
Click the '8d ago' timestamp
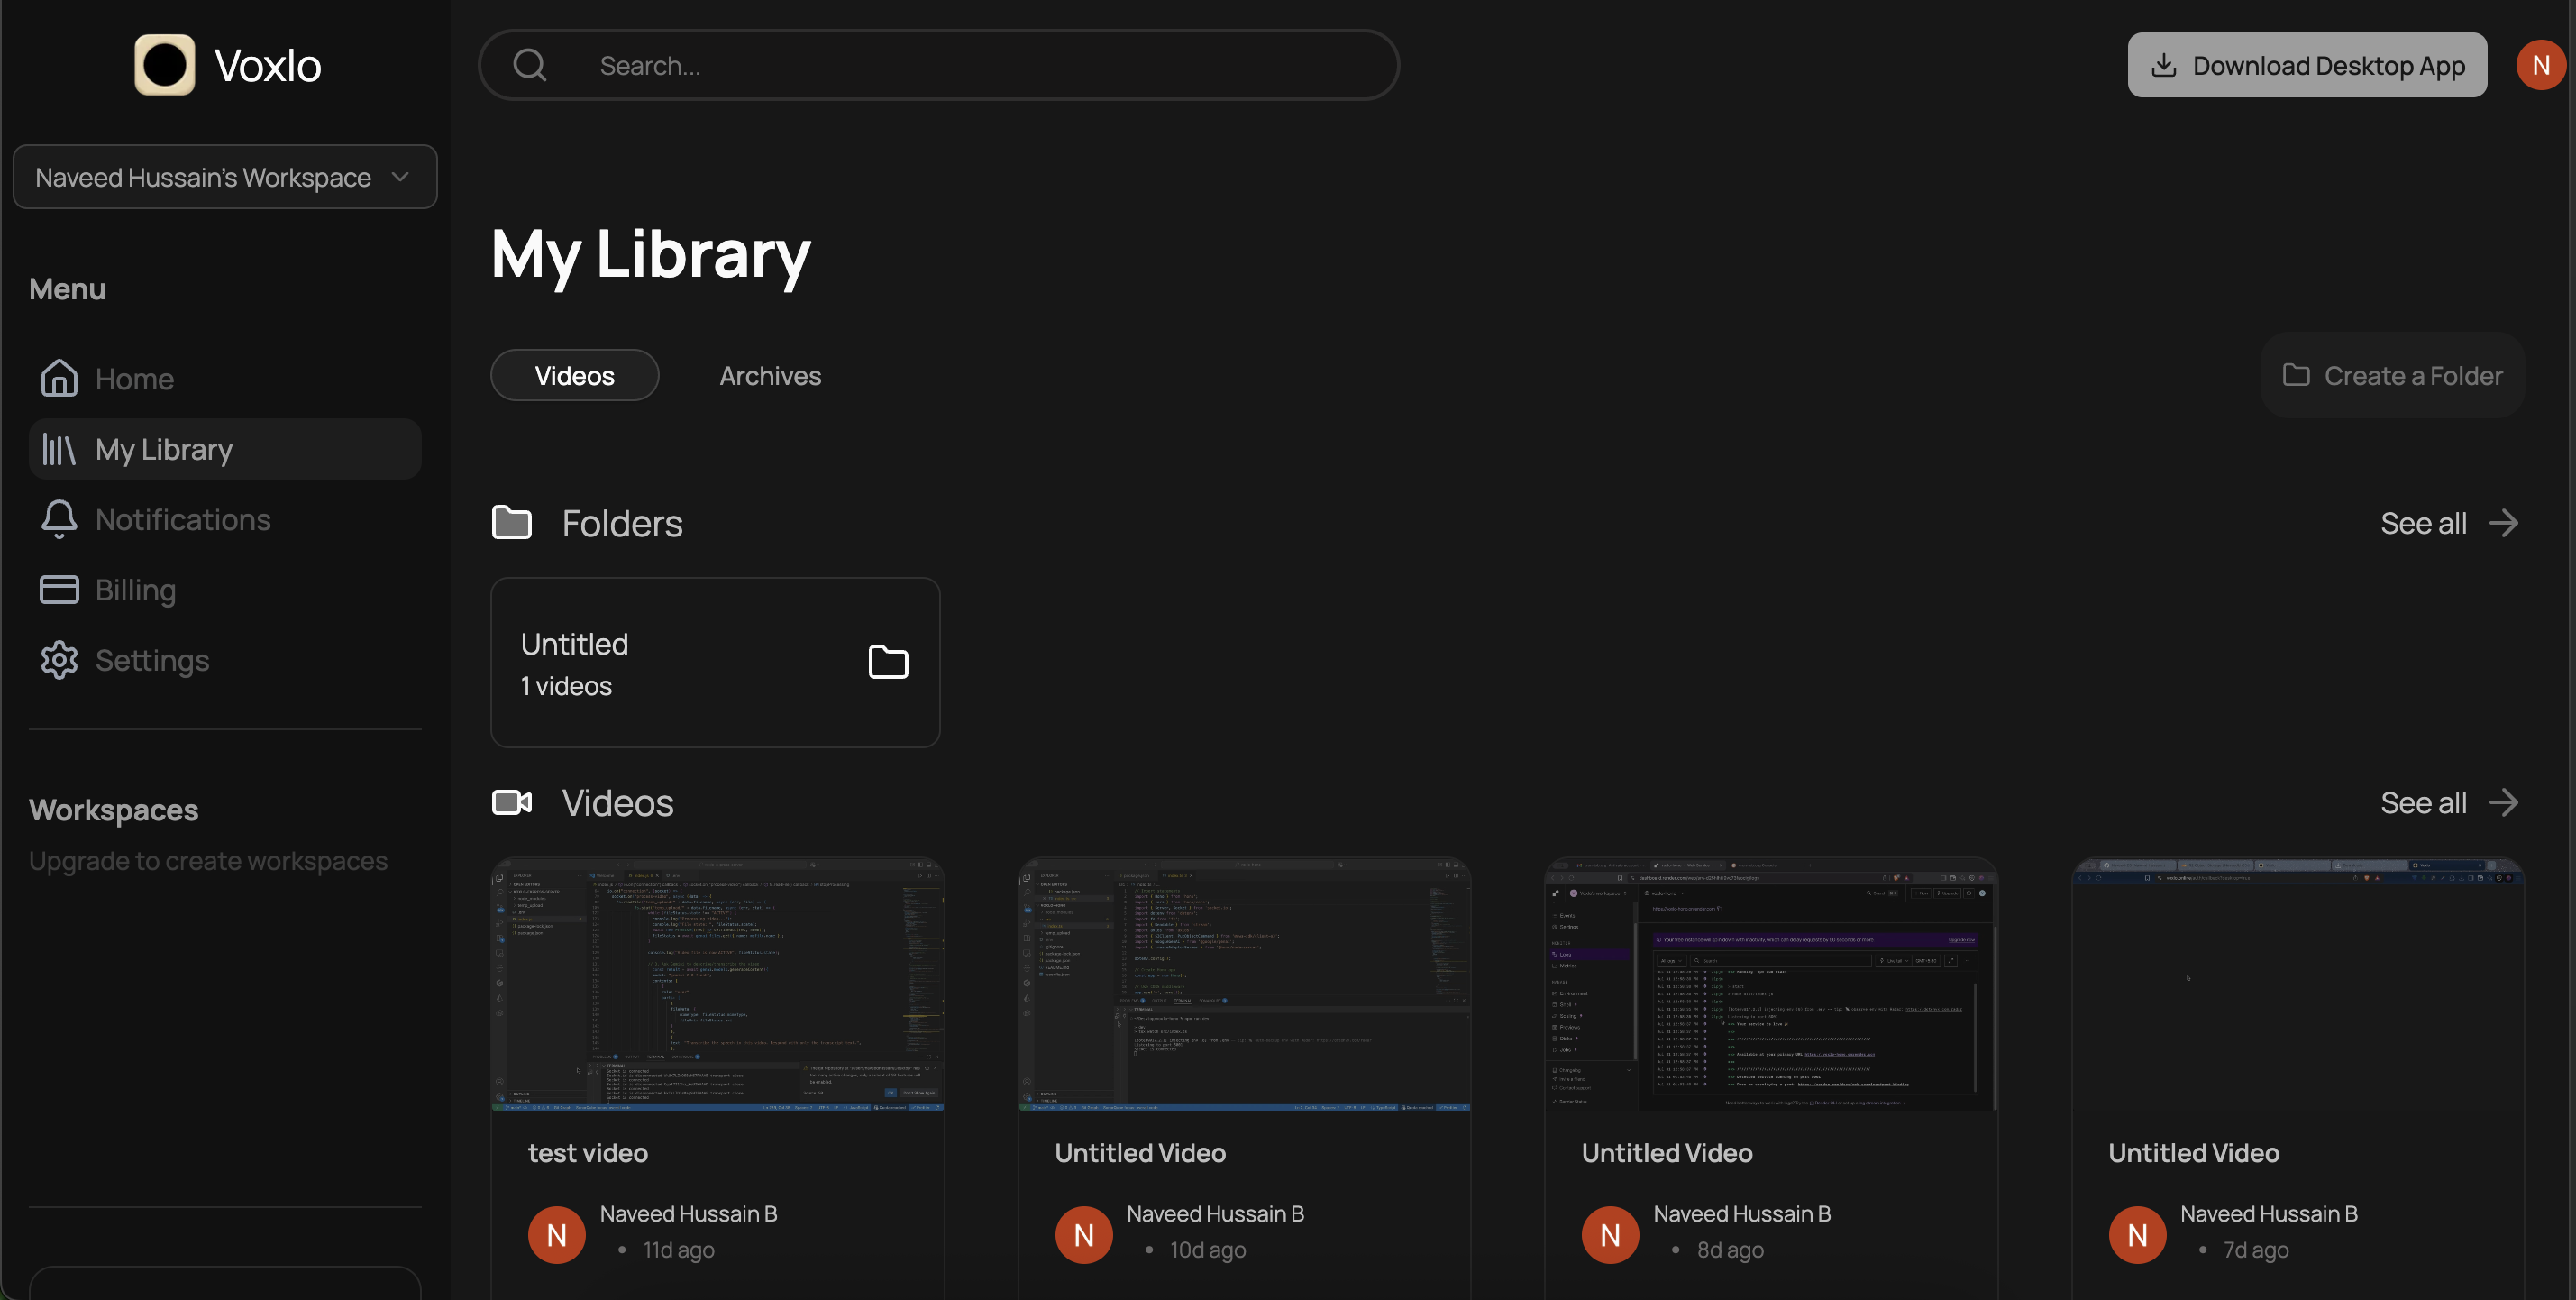click(x=1730, y=1250)
